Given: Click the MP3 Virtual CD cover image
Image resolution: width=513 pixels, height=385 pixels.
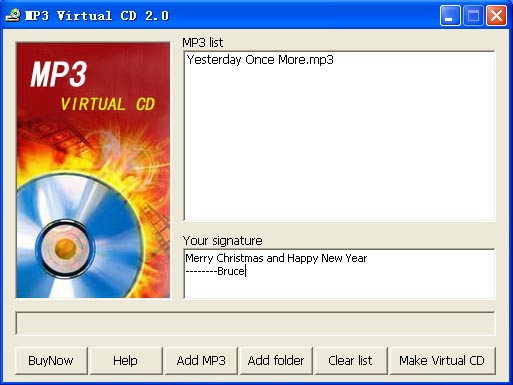Looking at the screenshot, I should [x=93, y=170].
